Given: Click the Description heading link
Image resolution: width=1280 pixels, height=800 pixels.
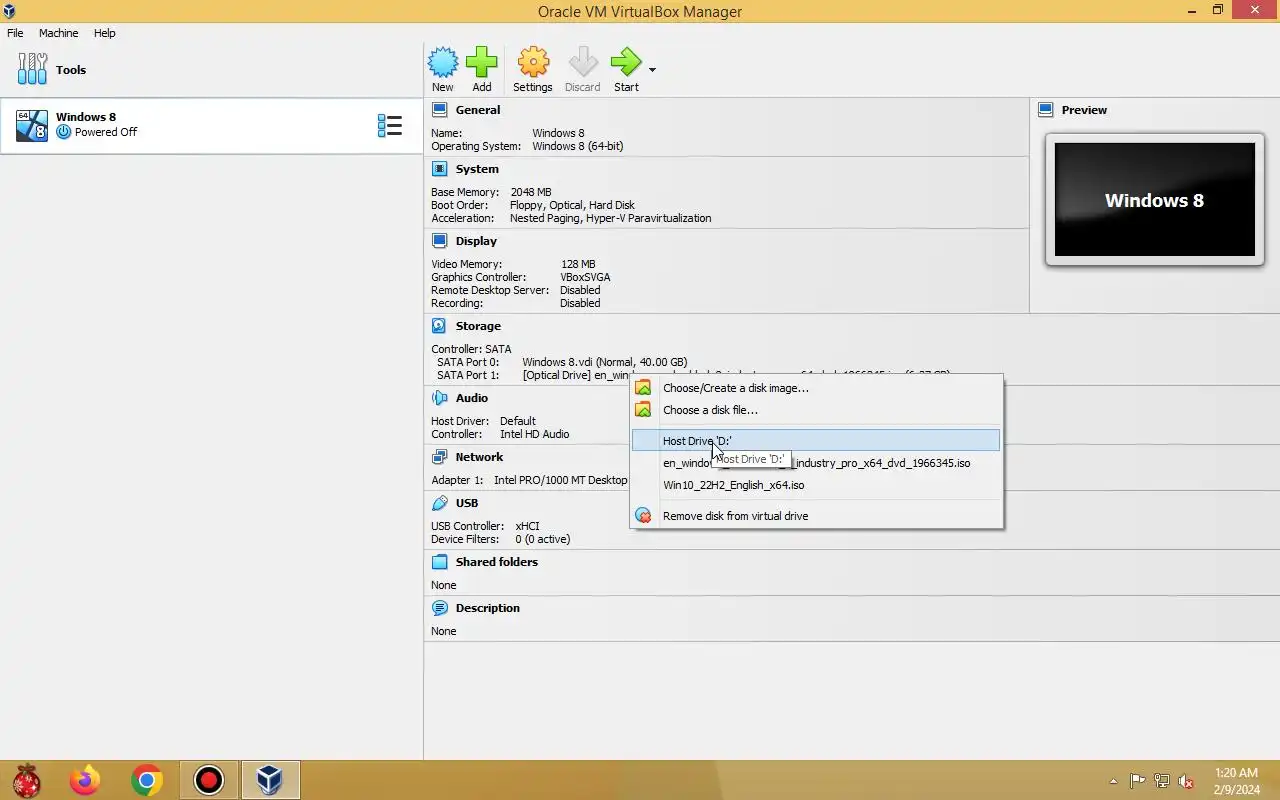Looking at the screenshot, I should 488,608.
